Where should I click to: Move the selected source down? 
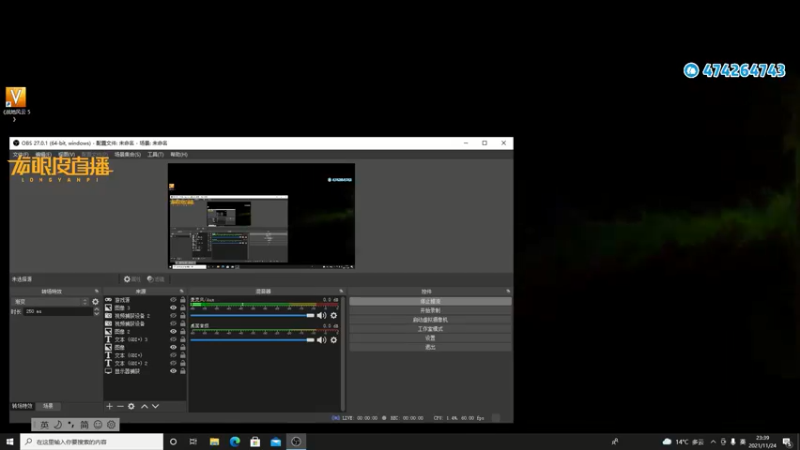pos(155,406)
